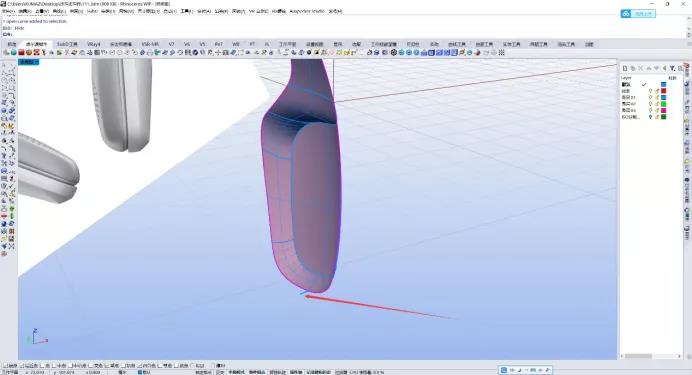Viewport: 692px width, 375px height.
Task: Click into the command prompt input line
Action: point(344,34)
